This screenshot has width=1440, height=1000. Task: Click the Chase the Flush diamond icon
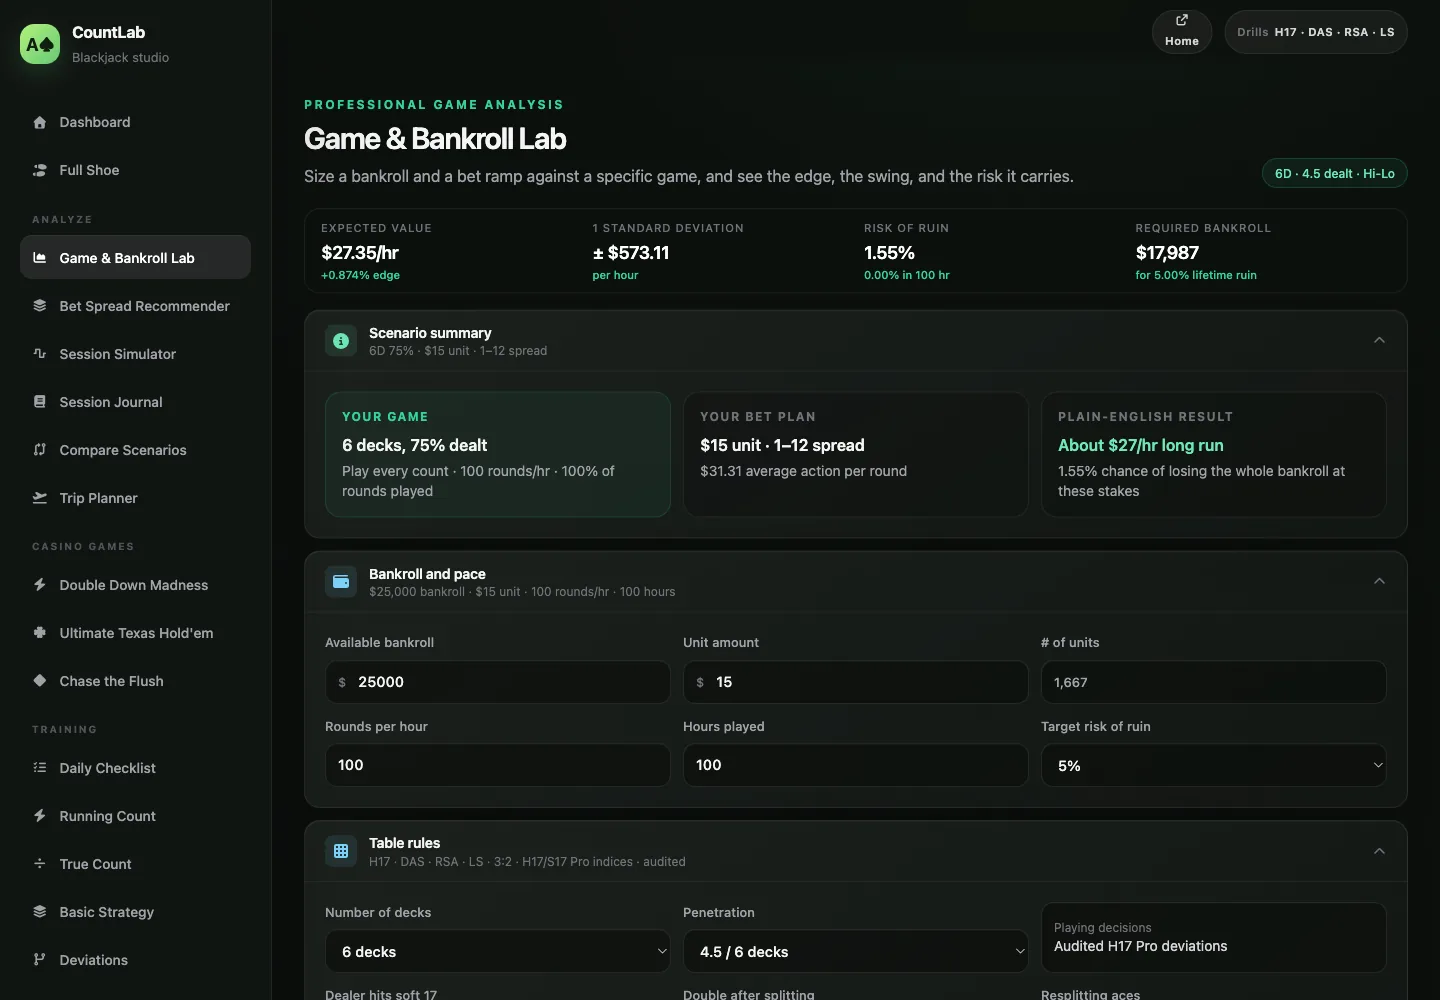40,681
